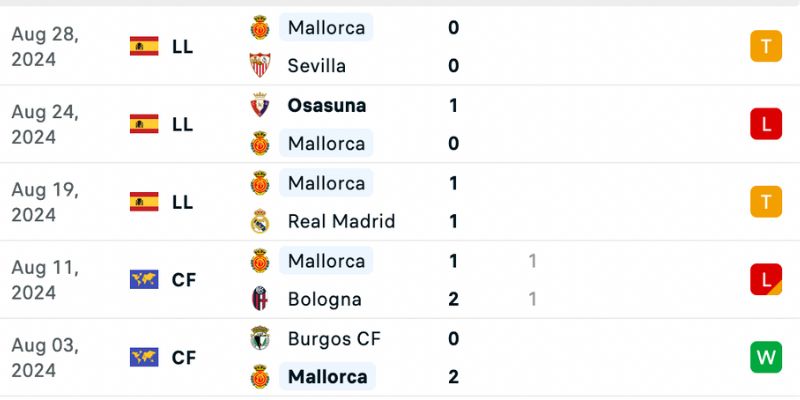Click the Sevilla club crest

(260, 65)
